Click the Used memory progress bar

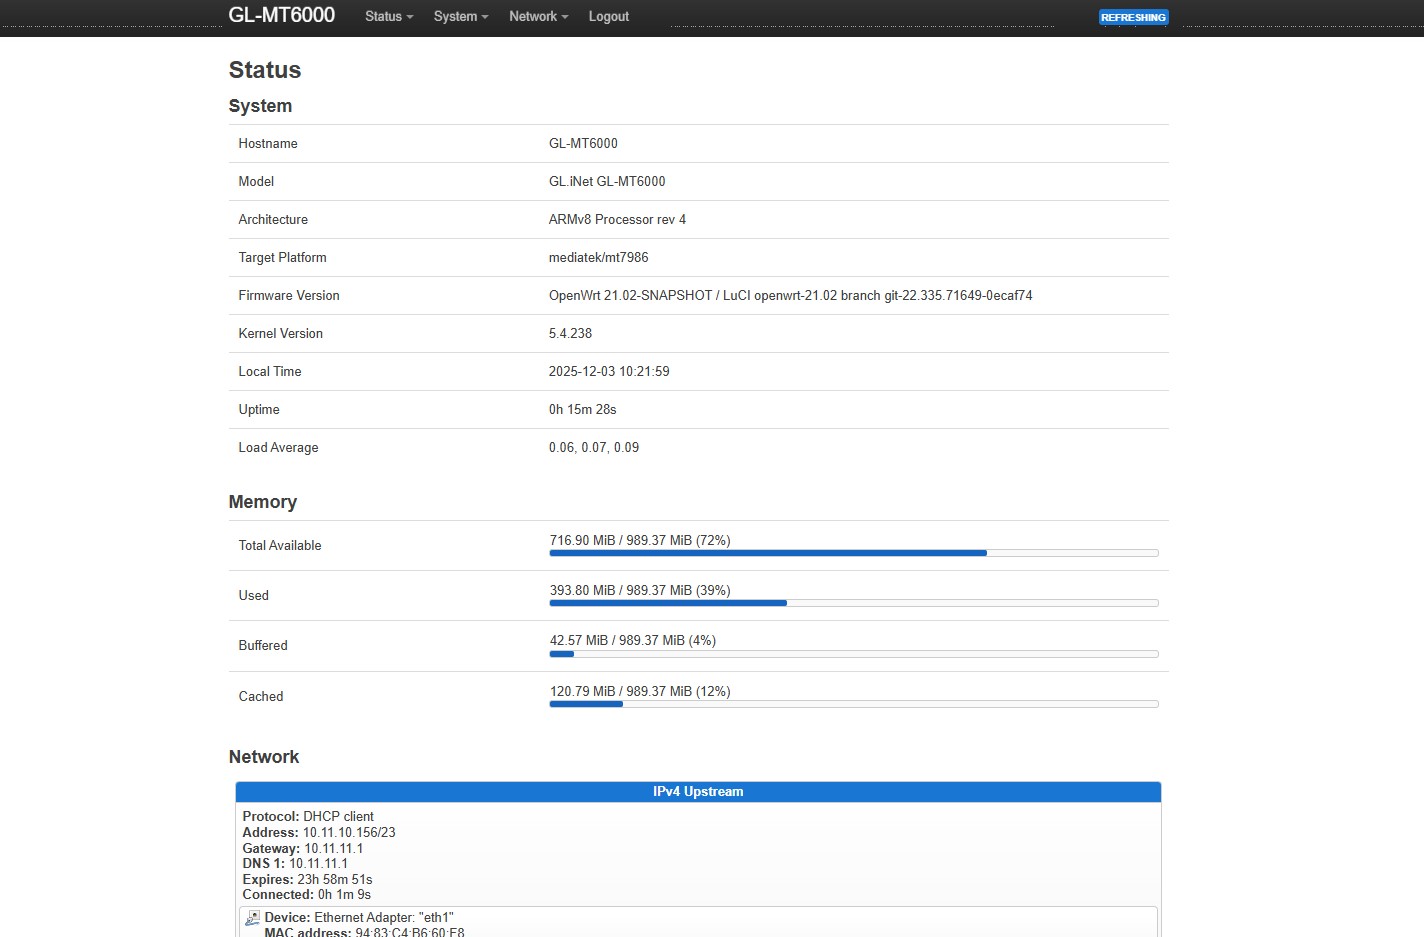point(853,603)
